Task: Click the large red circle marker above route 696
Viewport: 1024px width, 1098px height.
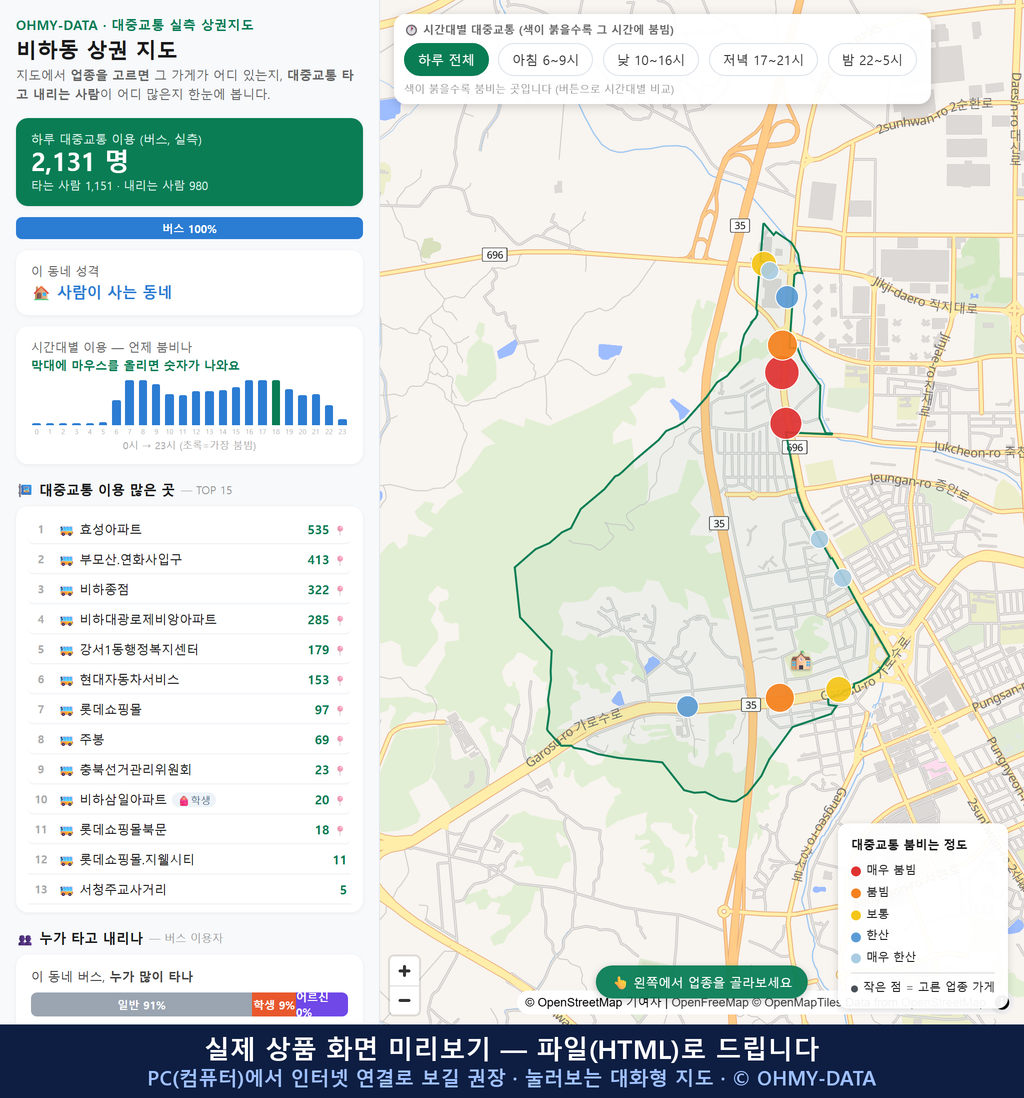Action: click(x=786, y=423)
